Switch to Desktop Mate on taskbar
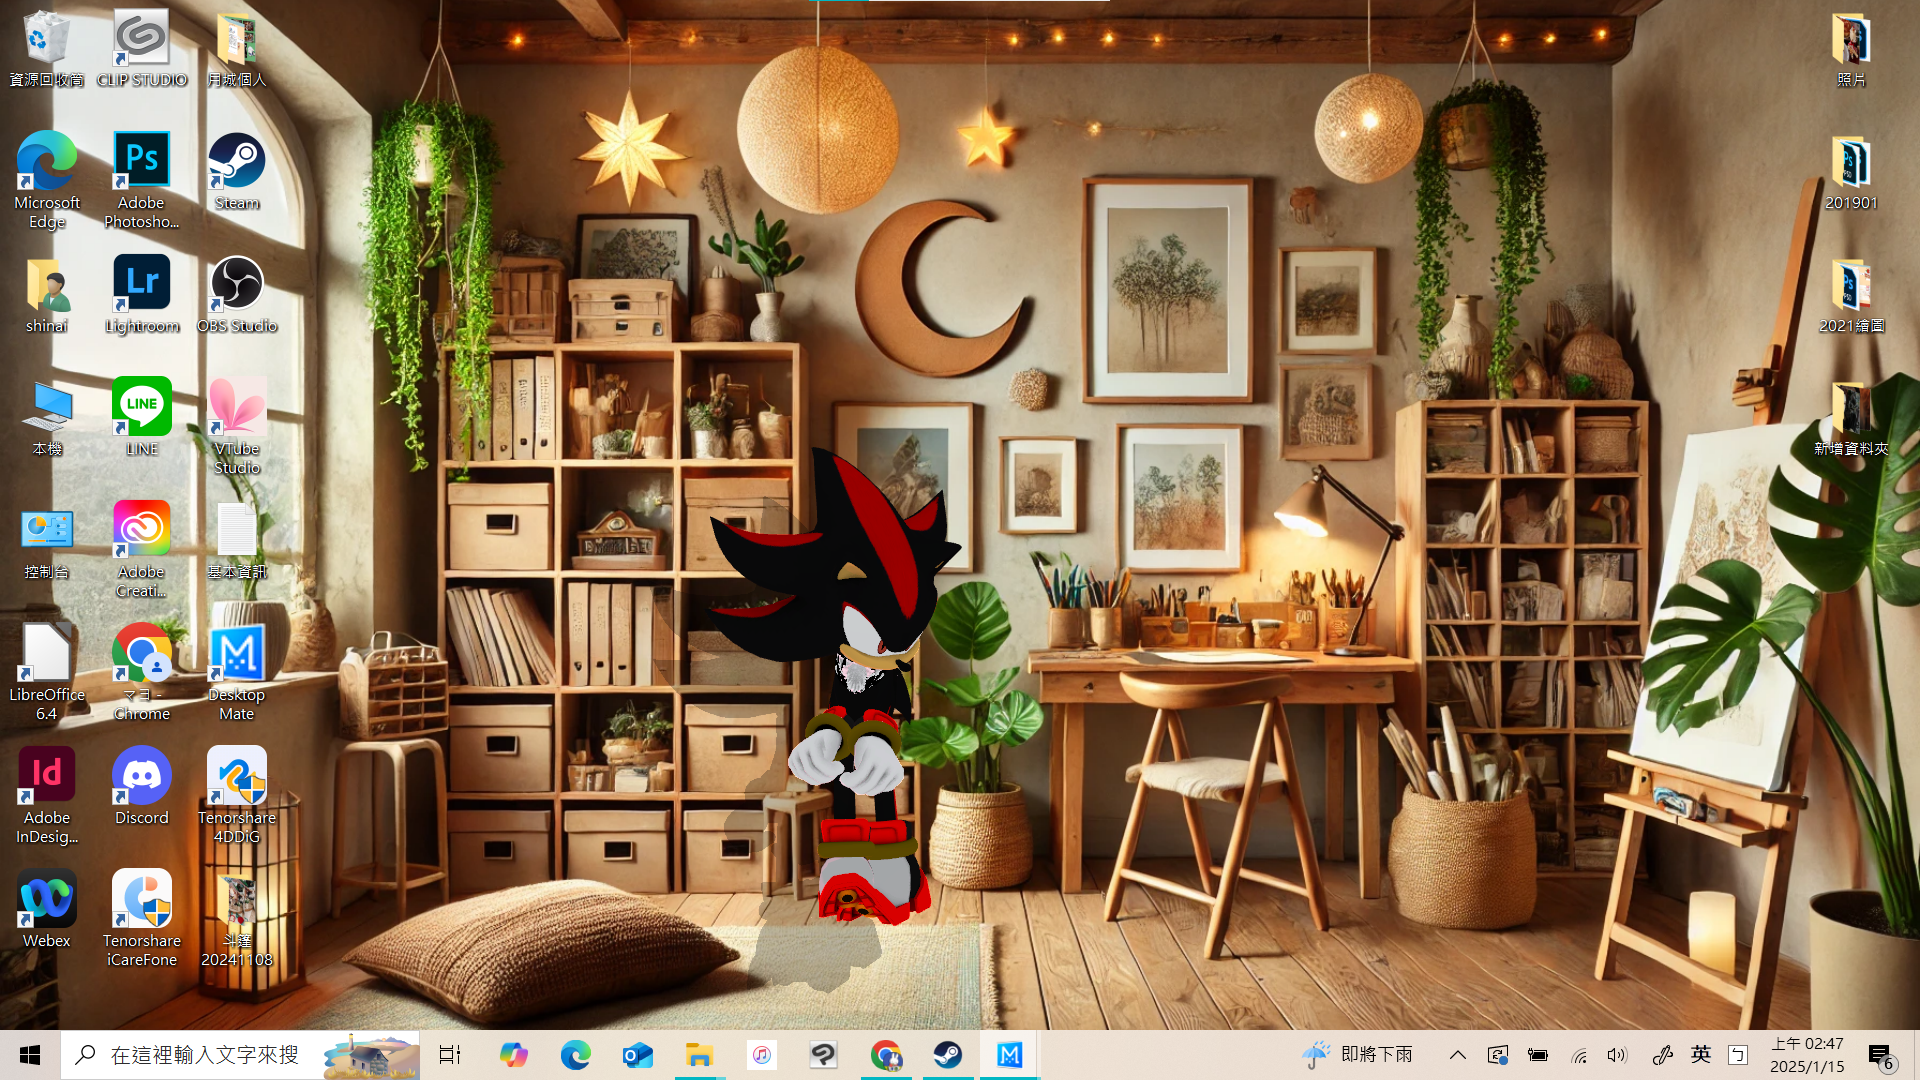The image size is (1920, 1080). (1009, 1055)
